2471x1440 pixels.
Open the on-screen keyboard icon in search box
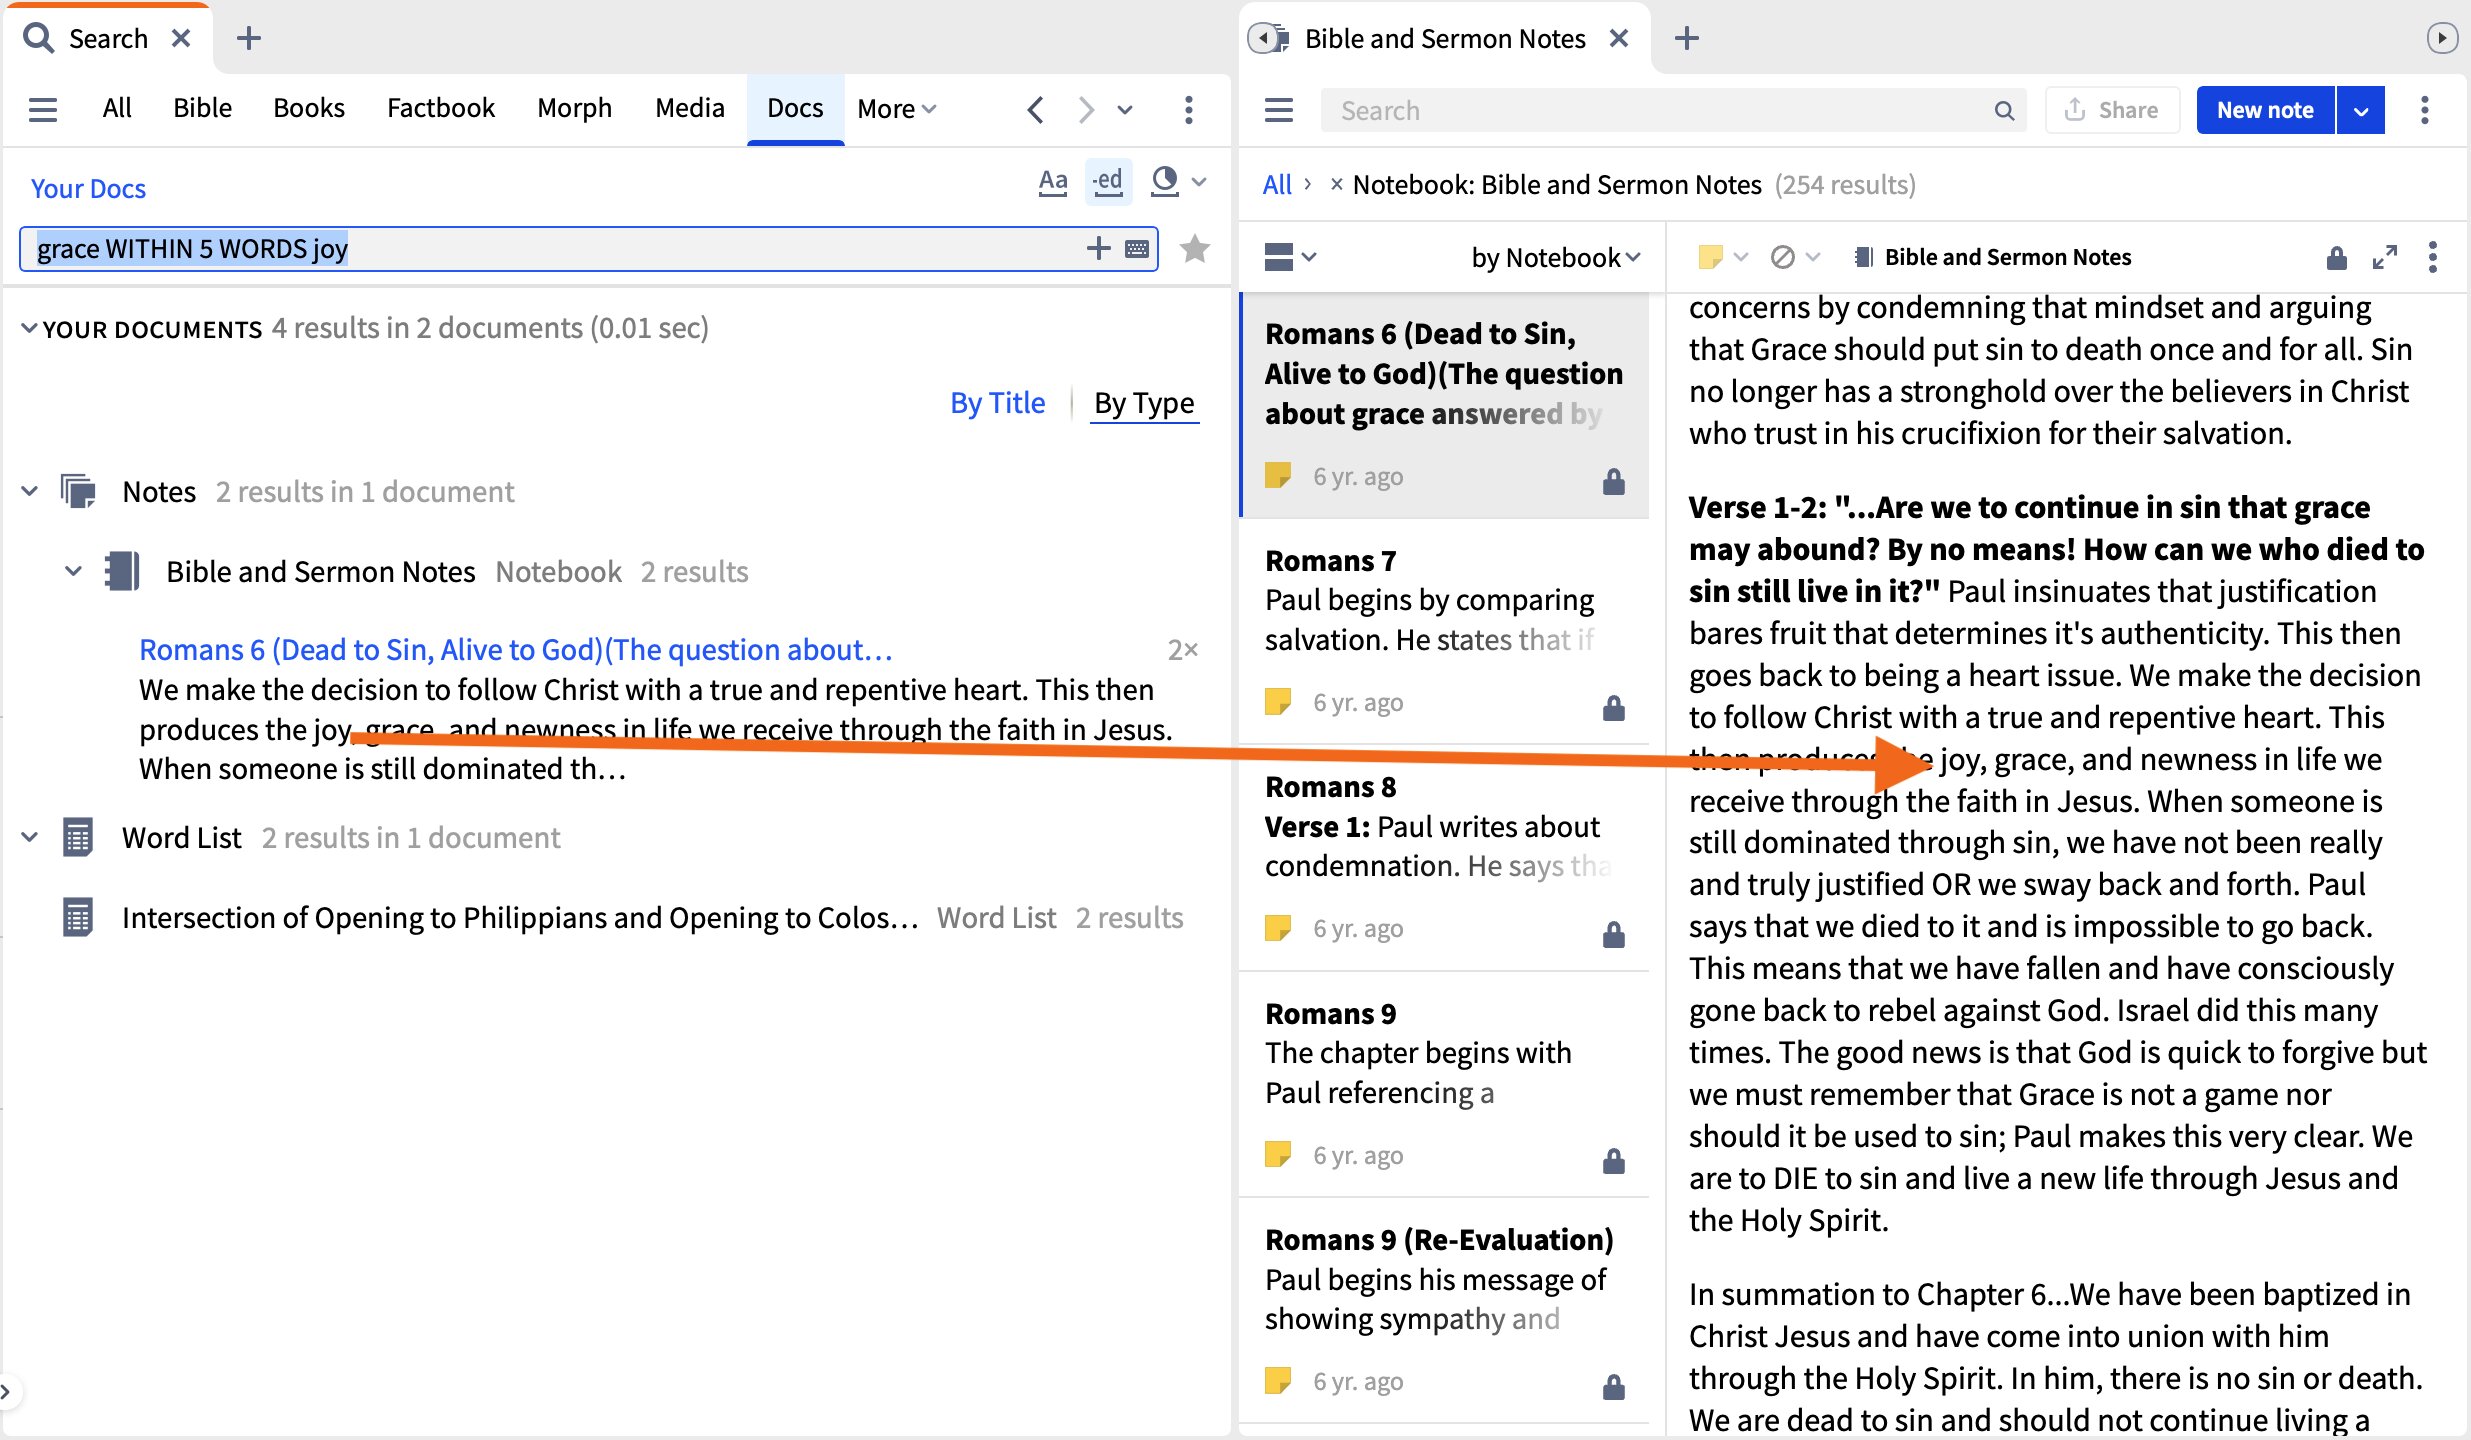point(1137,248)
